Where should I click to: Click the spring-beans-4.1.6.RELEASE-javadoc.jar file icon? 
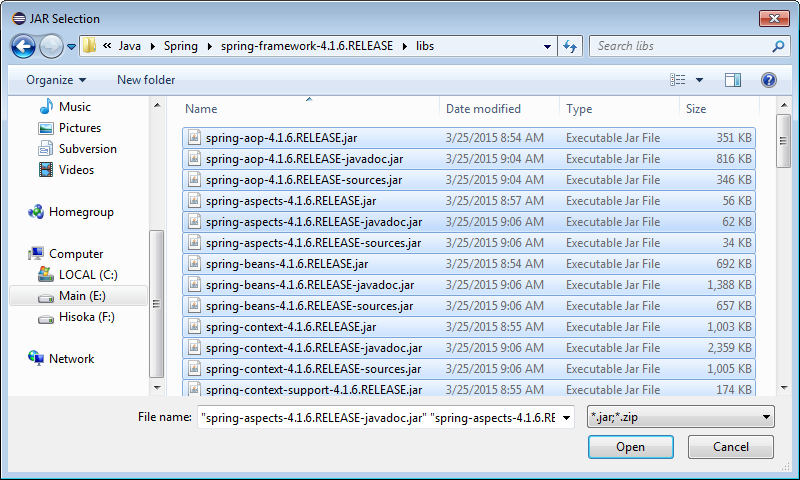coord(194,284)
